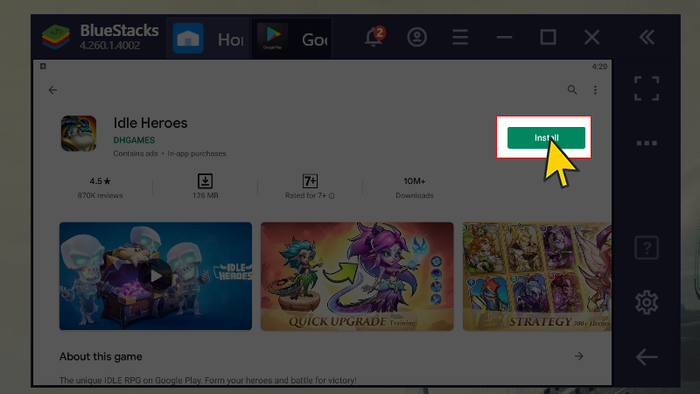Open Play Store more options menu
Screen dimensions: 700x394
point(595,90)
